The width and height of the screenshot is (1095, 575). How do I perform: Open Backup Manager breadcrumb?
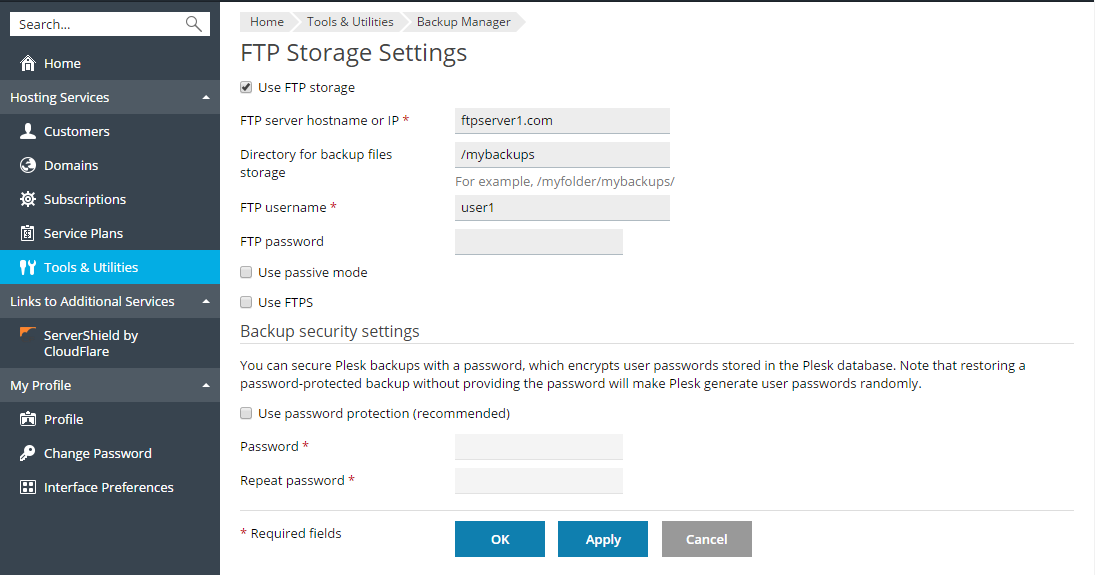[x=463, y=22]
